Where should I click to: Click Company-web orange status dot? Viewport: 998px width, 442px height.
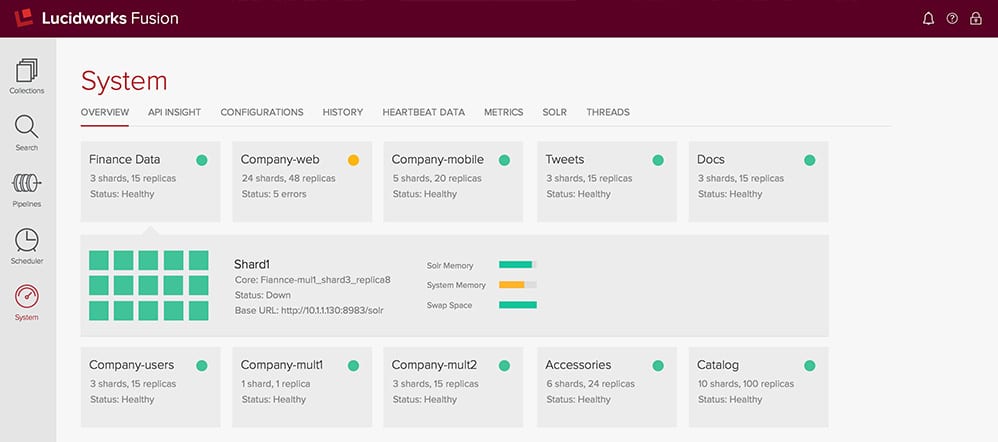click(x=353, y=160)
